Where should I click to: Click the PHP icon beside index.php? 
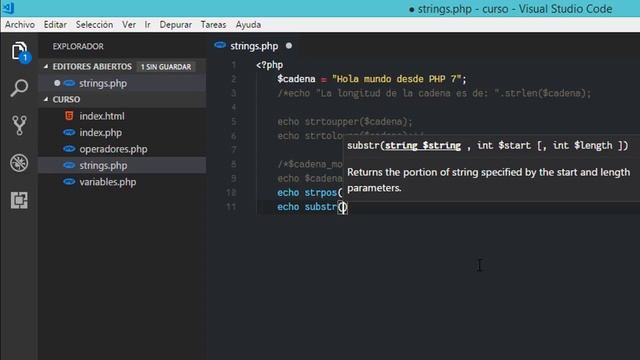click(69, 132)
